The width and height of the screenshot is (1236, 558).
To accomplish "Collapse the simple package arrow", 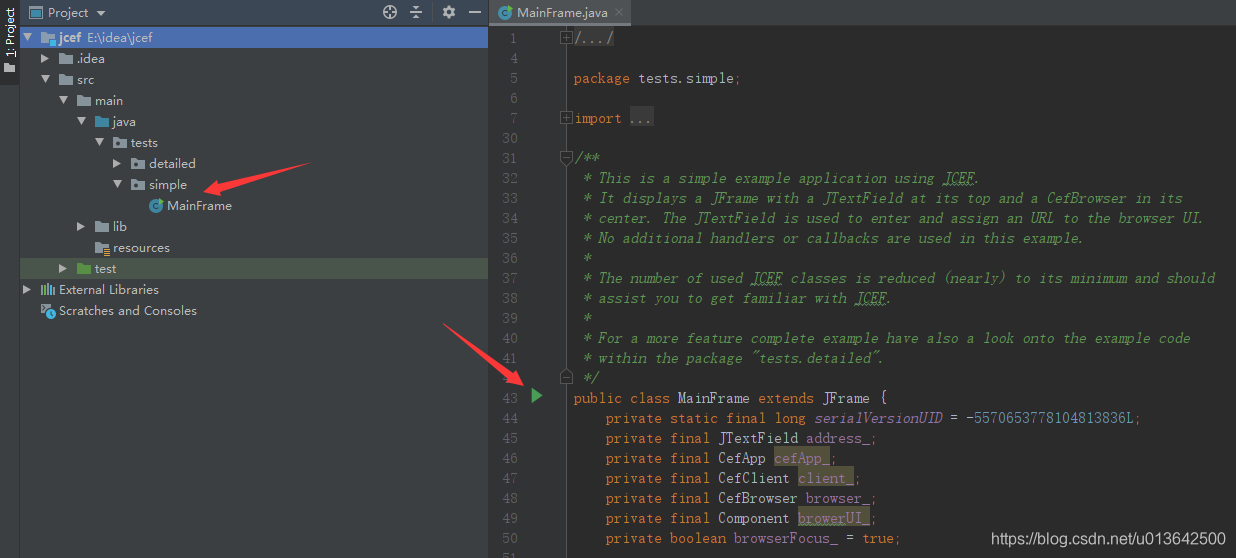I will 118,184.
